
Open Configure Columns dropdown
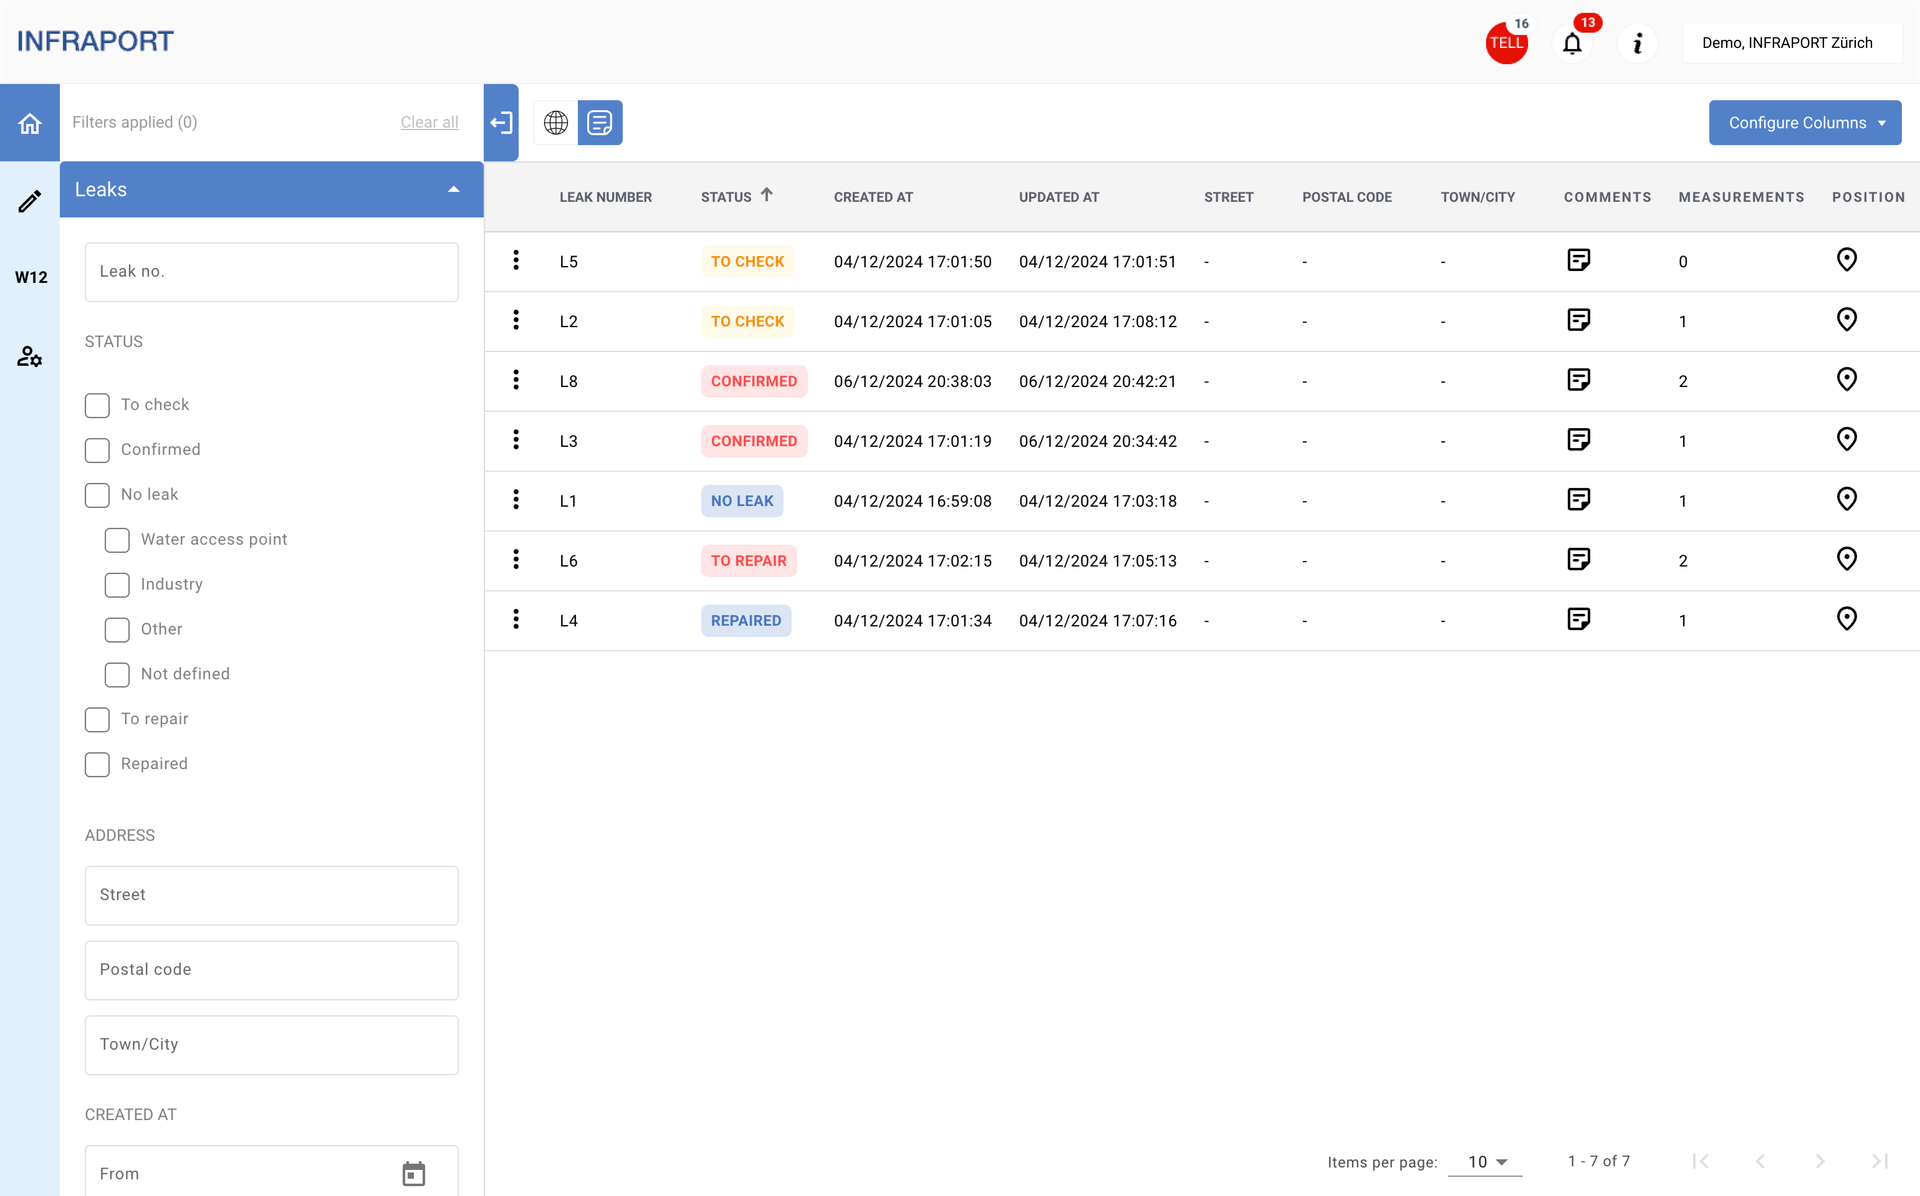point(1804,122)
